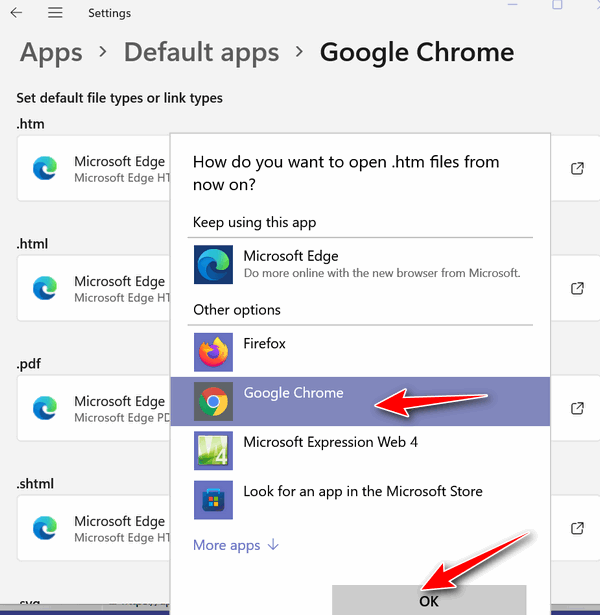Open external link icon for .pdf row
This screenshot has height=615, width=600.
tap(577, 408)
